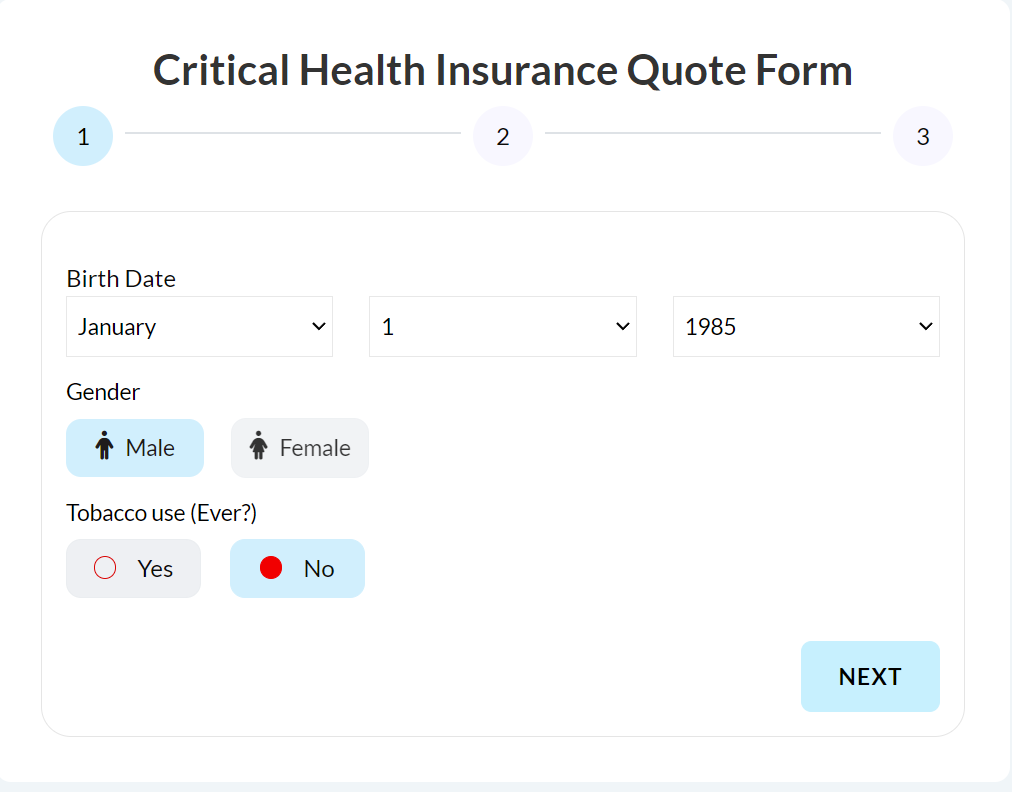Jump to step 3 in progress indicator
This screenshot has height=792, width=1012.
923,136
